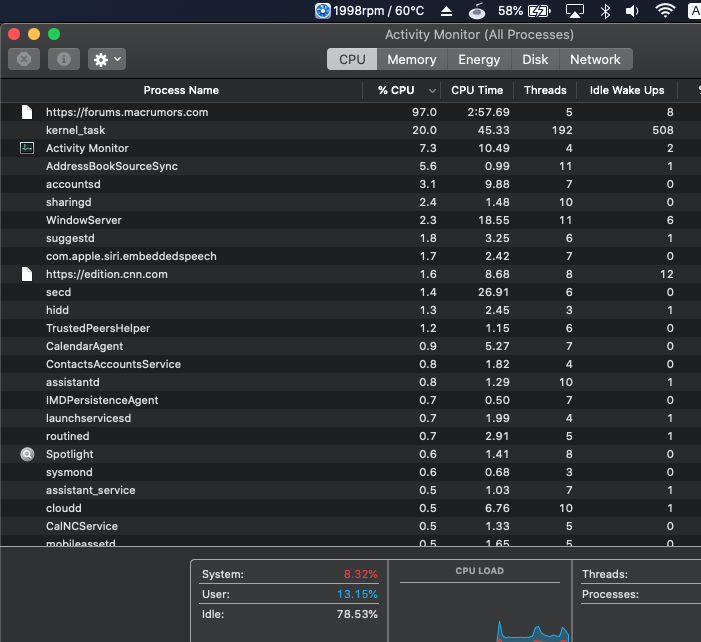Click the edition.cnn.com document icon

27,274
